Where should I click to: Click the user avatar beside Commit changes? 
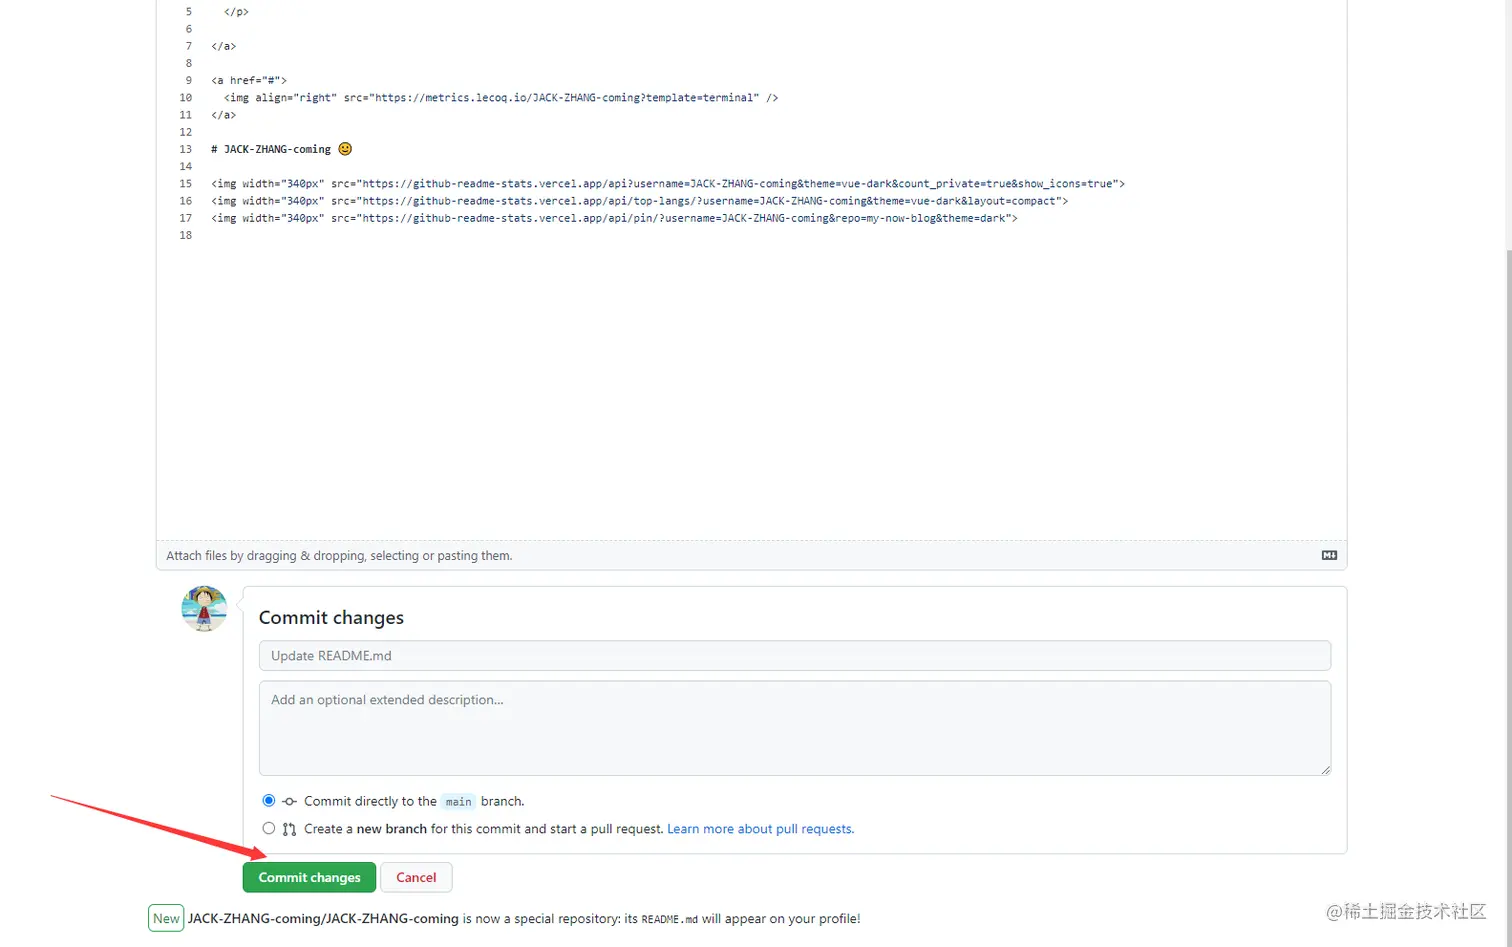tap(204, 608)
